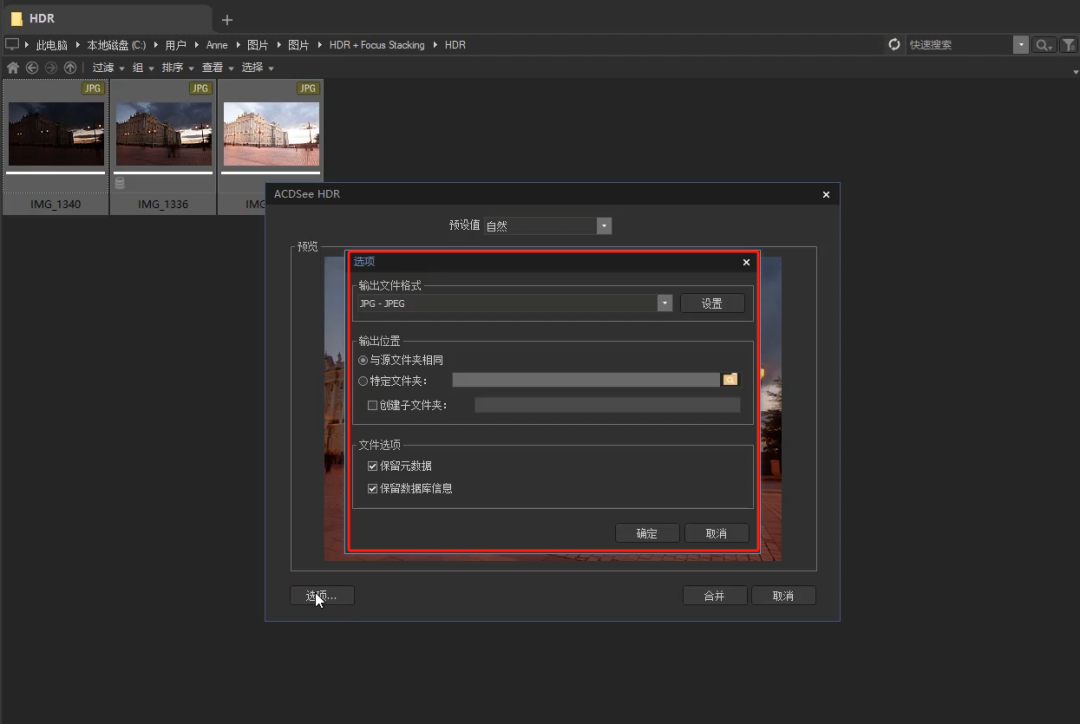The width and height of the screenshot is (1080, 724).
Task: Expand the arrow after Anne in path
Action: 238,45
